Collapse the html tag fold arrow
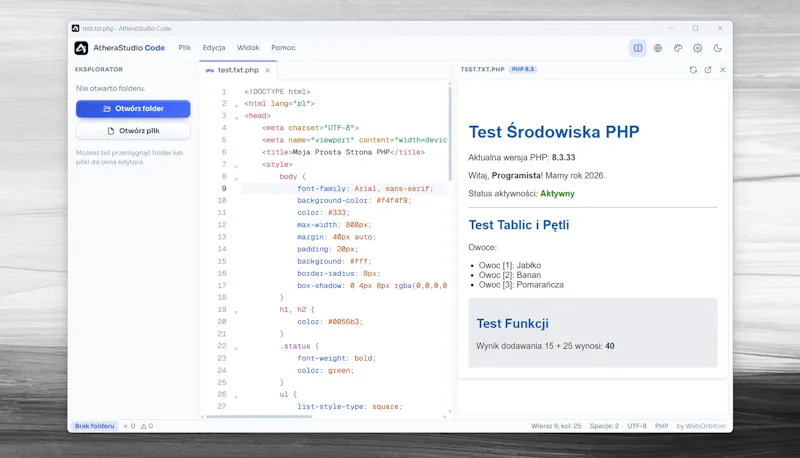 [x=236, y=105]
